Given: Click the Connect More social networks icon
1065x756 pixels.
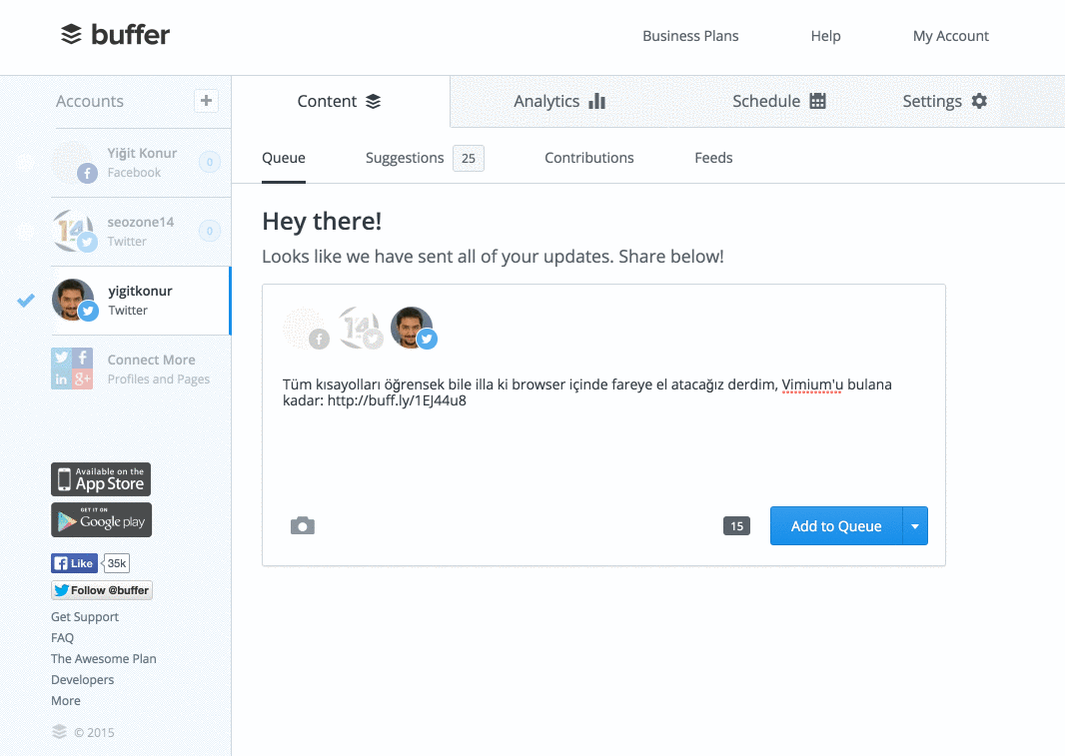Looking at the screenshot, I should pos(72,369).
